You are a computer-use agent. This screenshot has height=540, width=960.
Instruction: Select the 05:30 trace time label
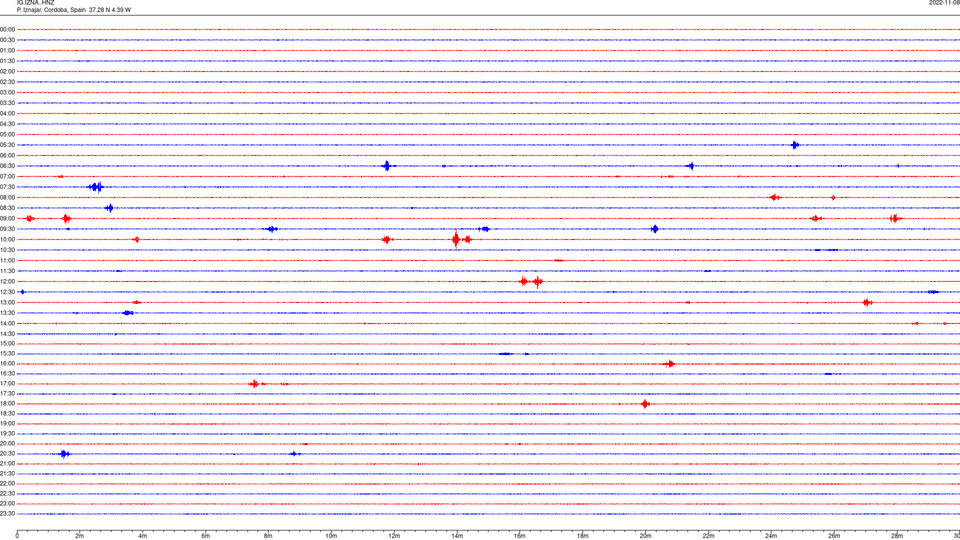tap(7, 145)
